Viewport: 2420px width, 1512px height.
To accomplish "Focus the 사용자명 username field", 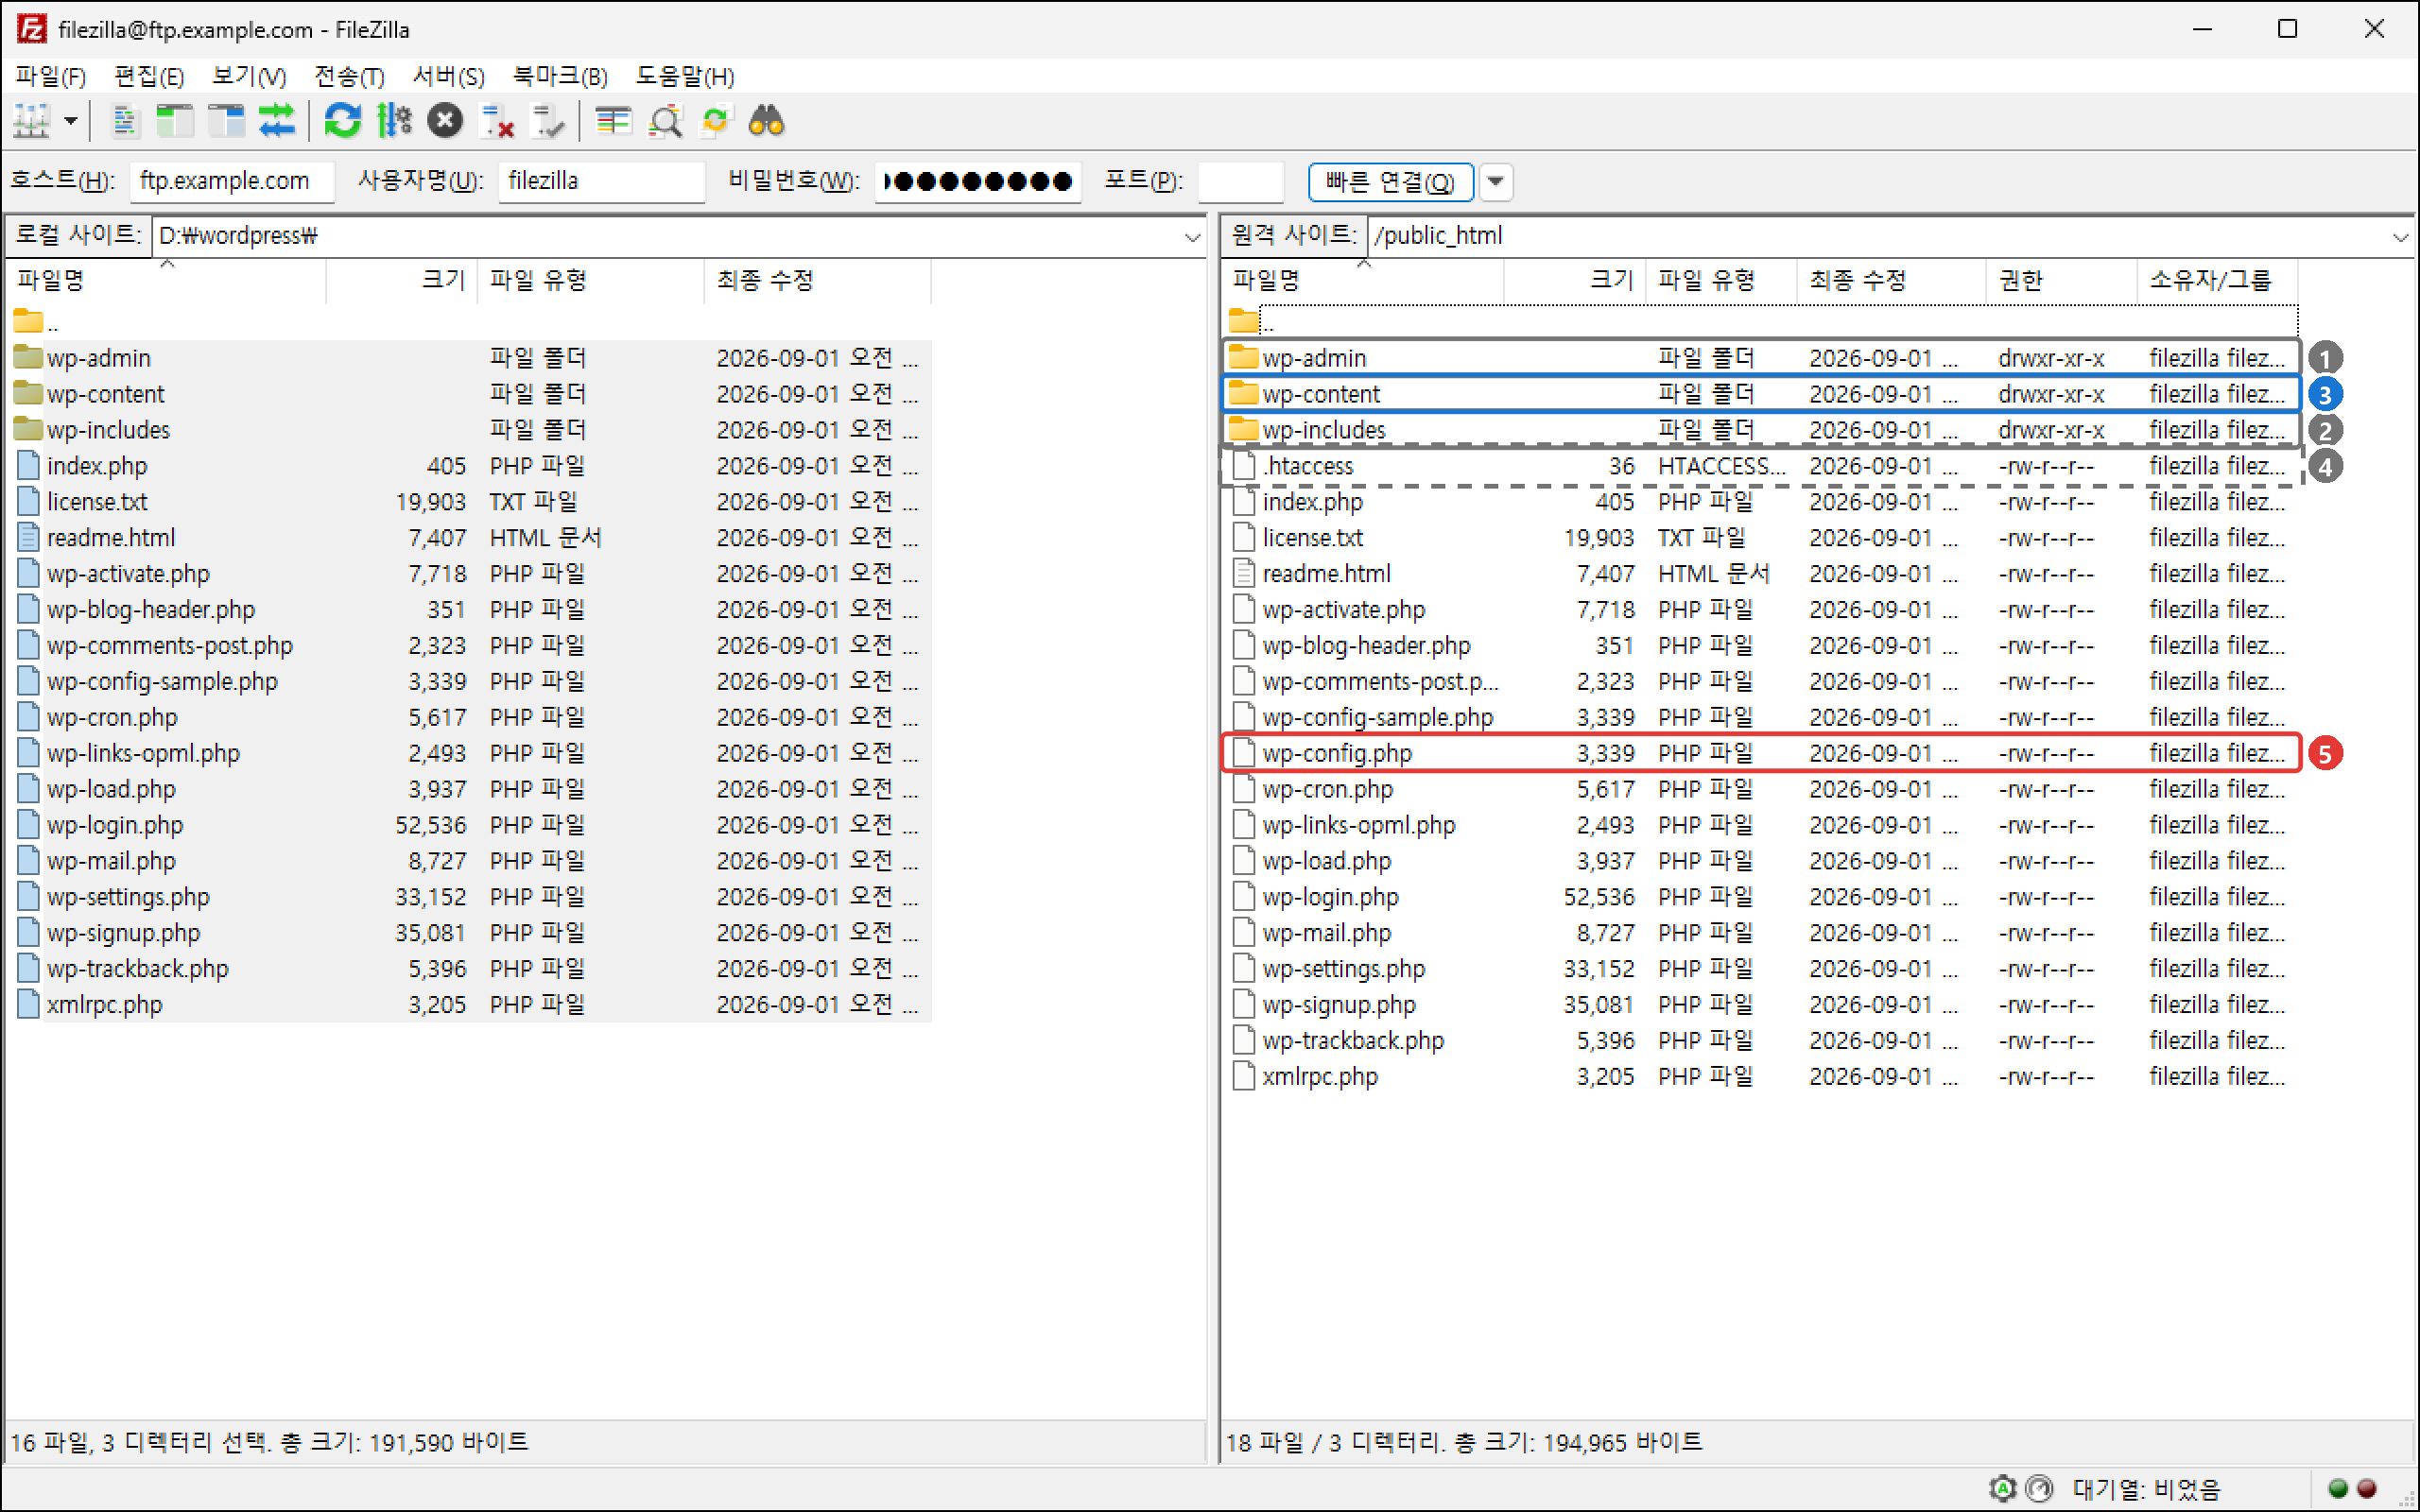I will tap(601, 181).
